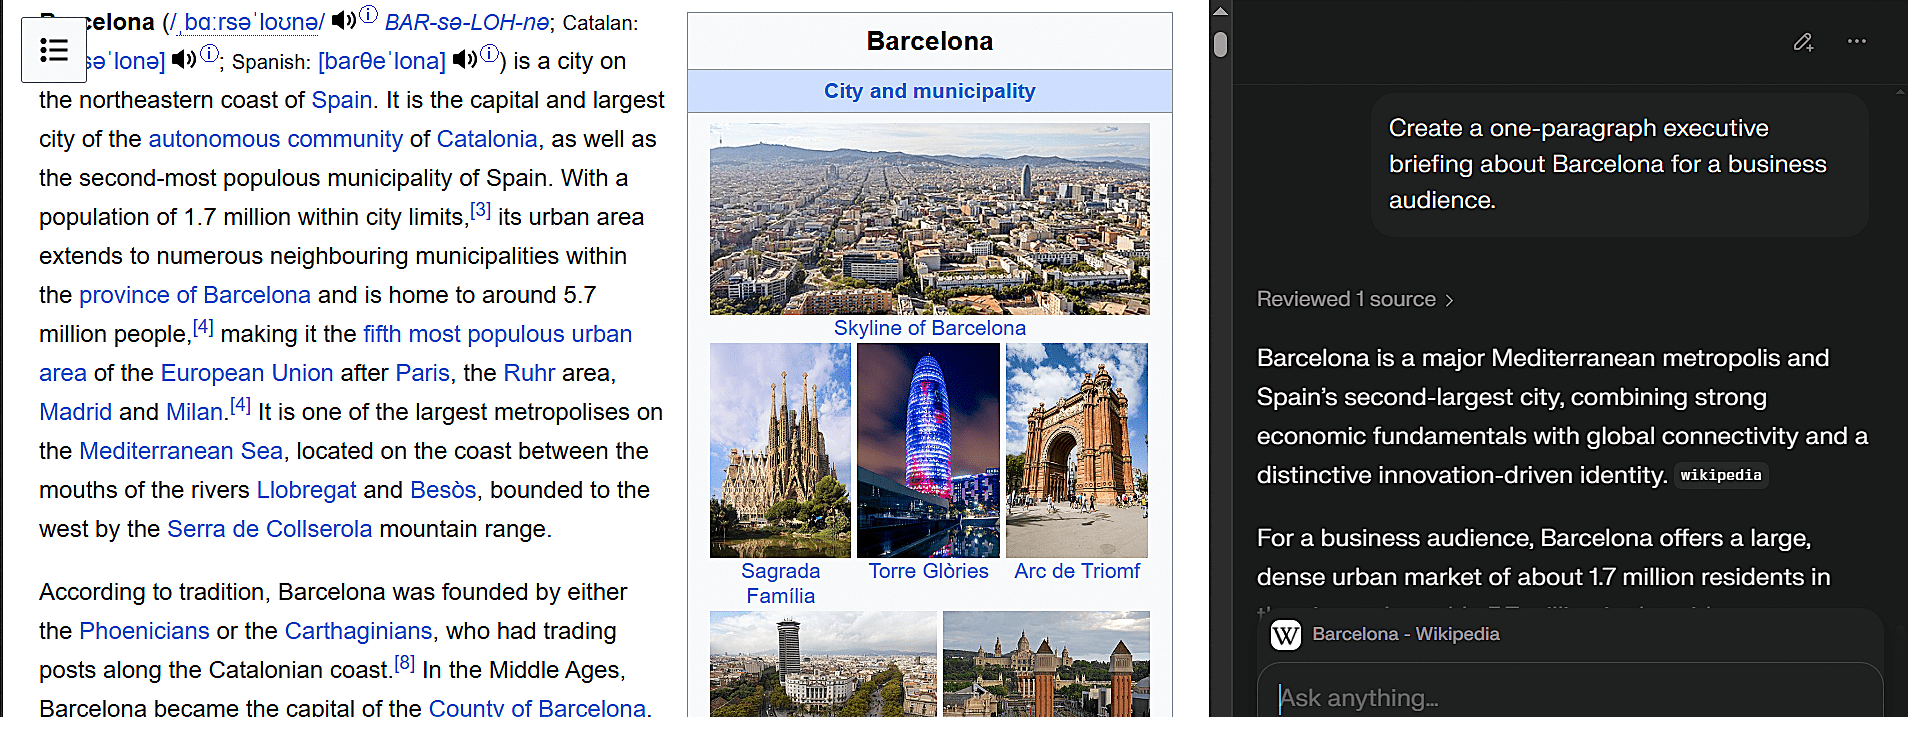
Task: Click footnote [4] after 'million people,'
Action: [x=203, y=327]
